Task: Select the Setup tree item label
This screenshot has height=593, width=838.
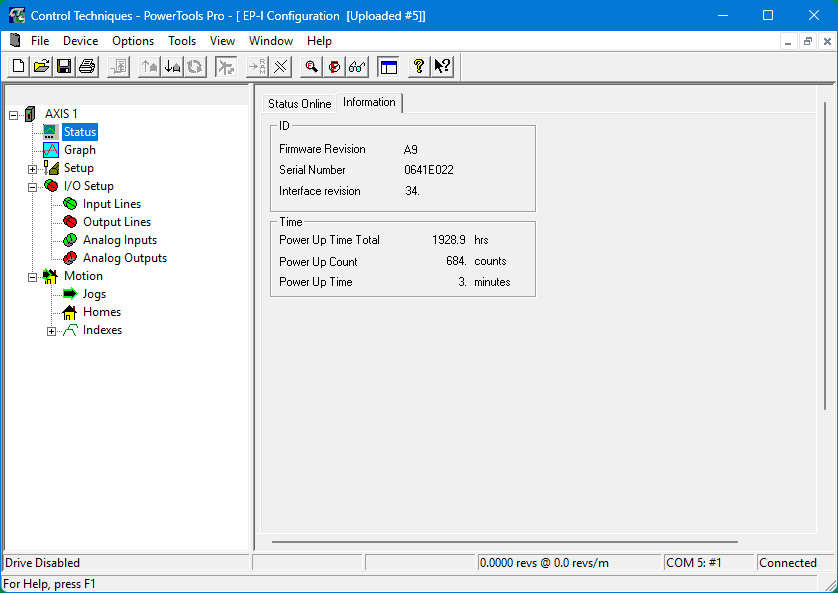Action: point(79,168)
